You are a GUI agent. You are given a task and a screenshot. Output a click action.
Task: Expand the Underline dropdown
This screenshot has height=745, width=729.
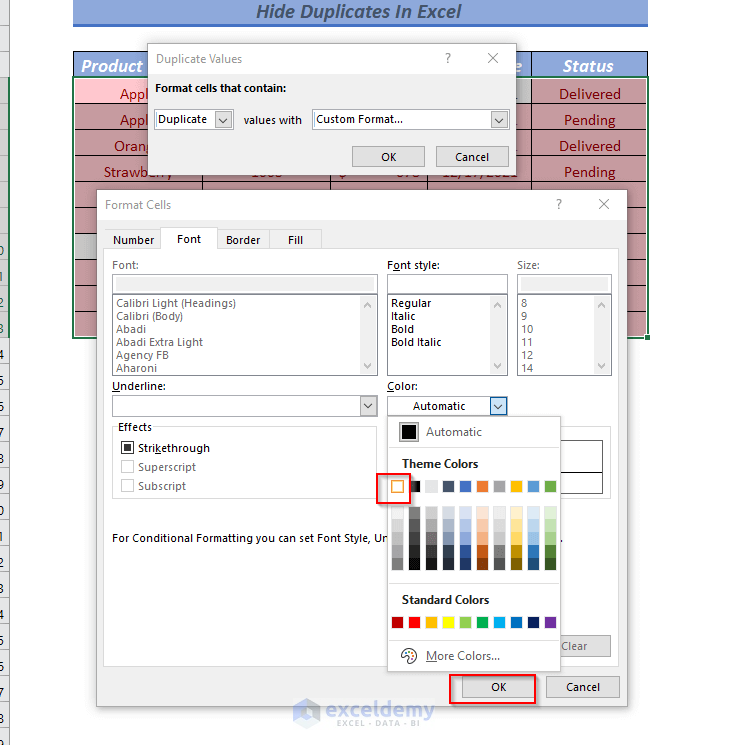pyautogui.click(x=368, y=406)
